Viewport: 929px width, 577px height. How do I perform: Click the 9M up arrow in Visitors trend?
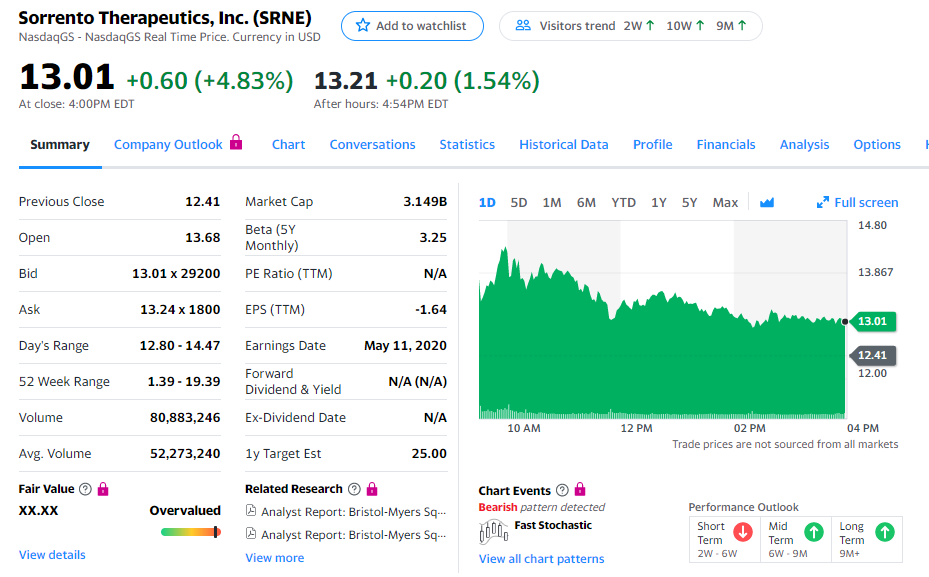click(742, 25)
